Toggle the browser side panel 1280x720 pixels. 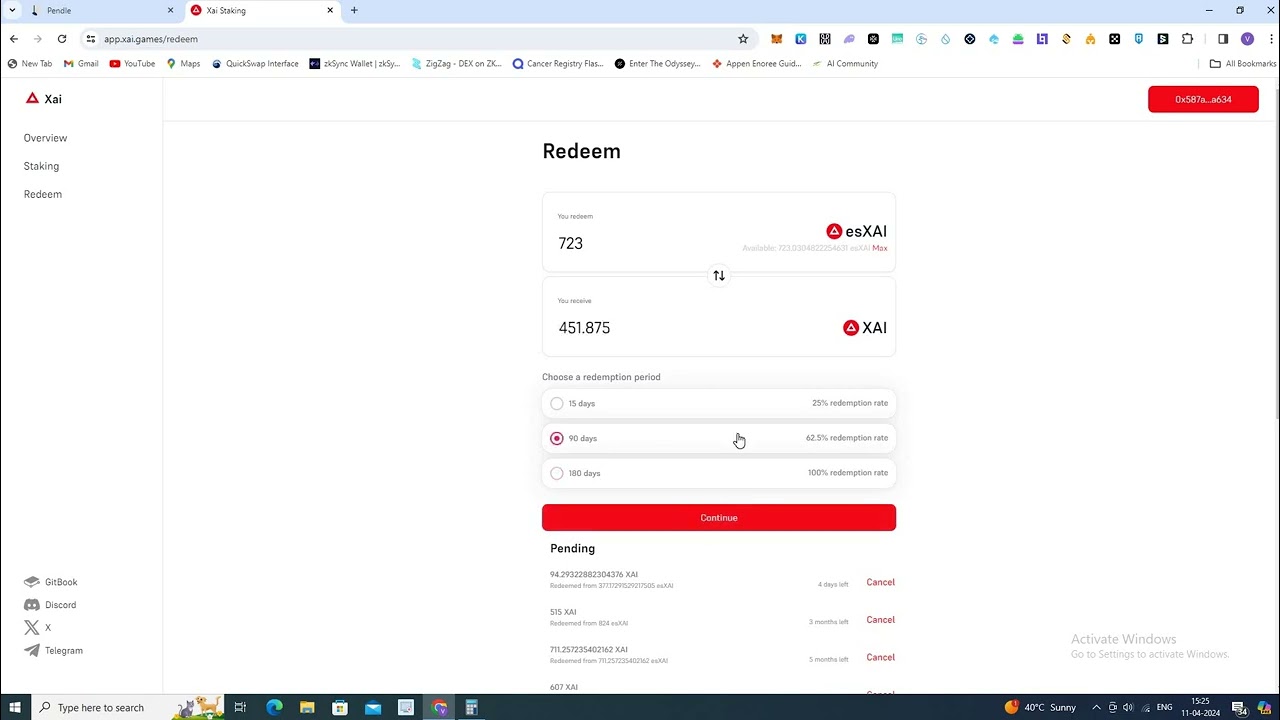1222,39
